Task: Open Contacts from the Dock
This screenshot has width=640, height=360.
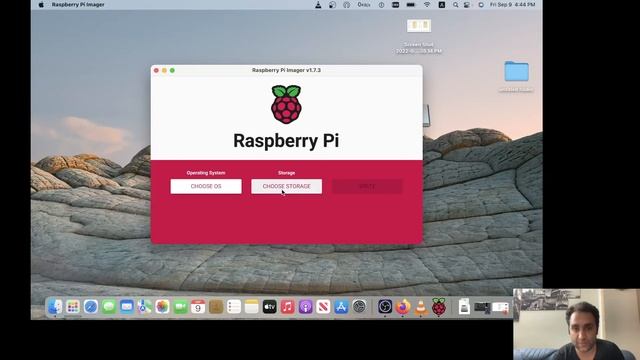Action: tap(216, 307)
